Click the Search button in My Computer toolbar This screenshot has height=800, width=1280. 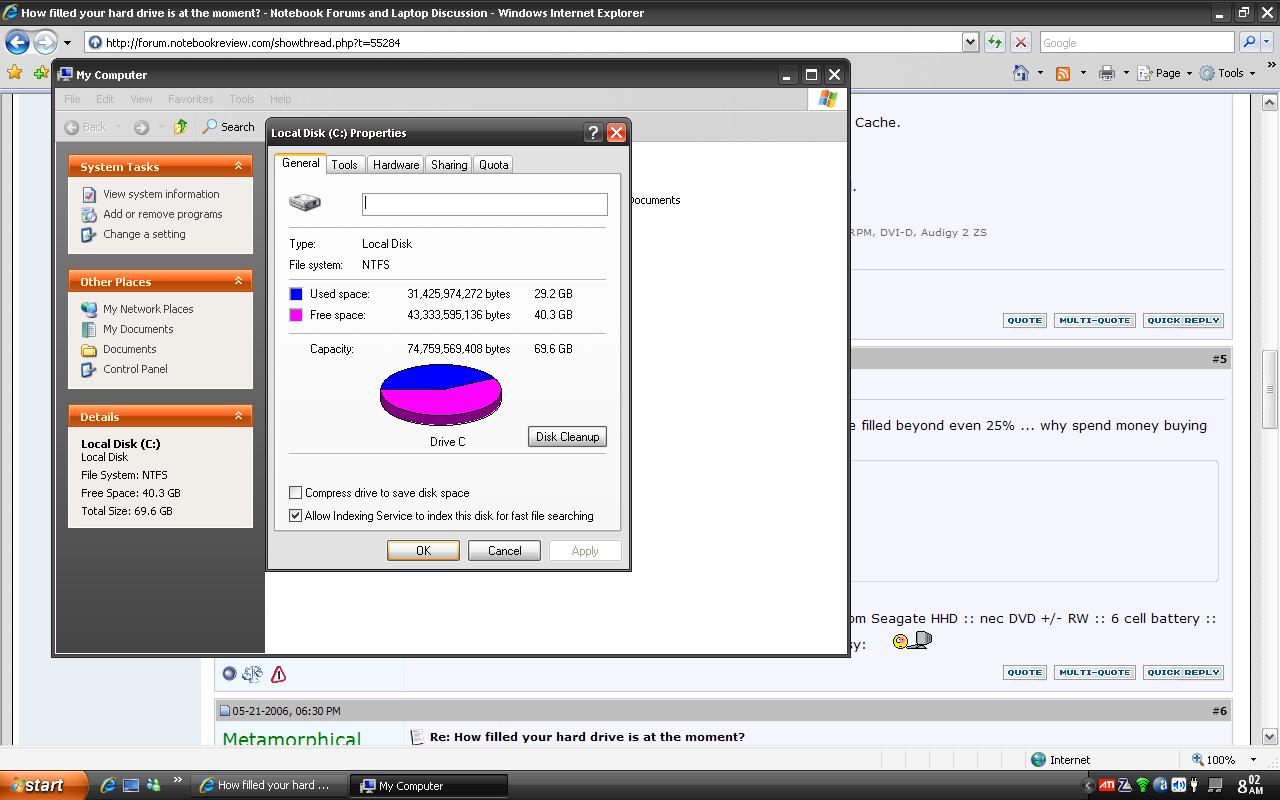pos(228,127)
